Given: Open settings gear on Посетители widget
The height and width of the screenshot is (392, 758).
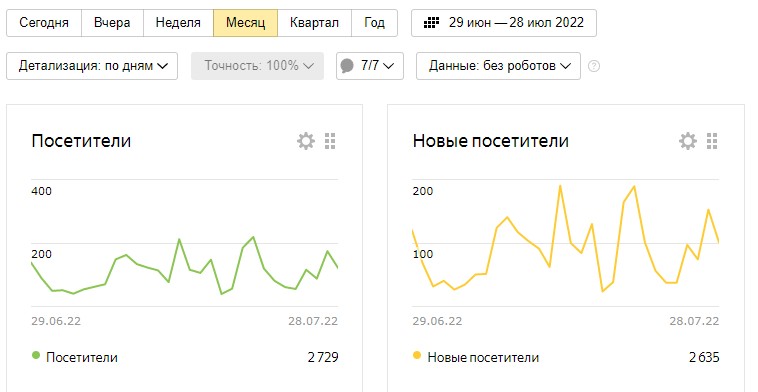Looking at the screenshot, I should (306, 141).
